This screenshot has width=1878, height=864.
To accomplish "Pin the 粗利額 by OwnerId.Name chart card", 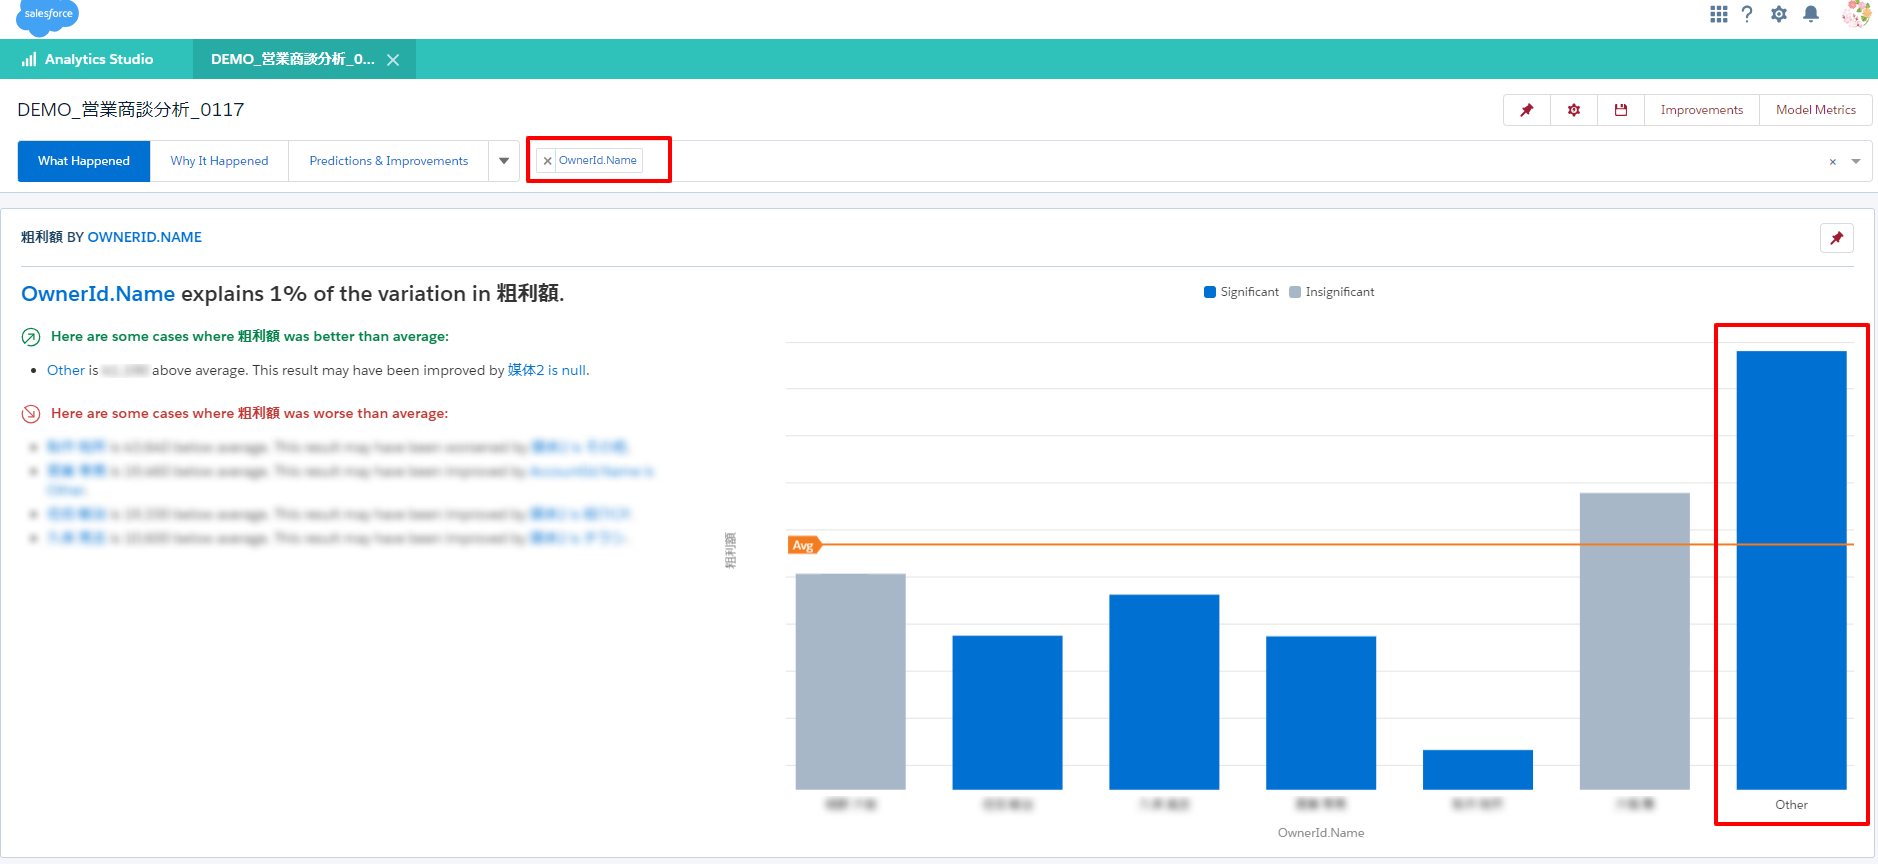I will 1836,238.
